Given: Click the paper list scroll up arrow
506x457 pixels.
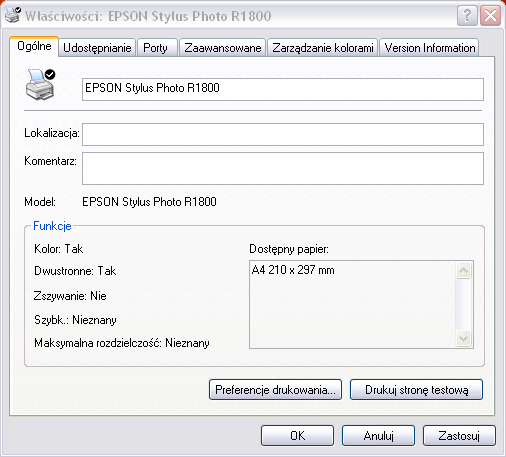Looking at the screenshot, I should click(x=464, y=270).
